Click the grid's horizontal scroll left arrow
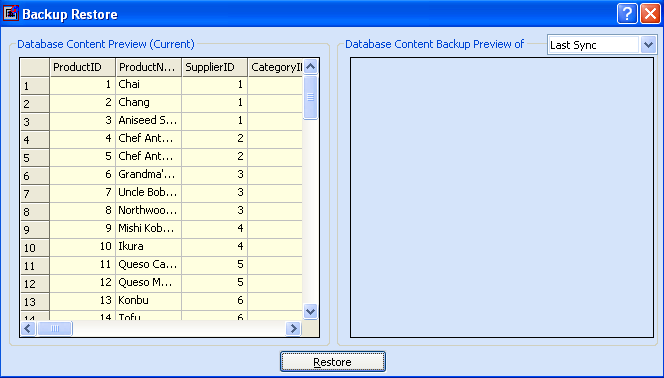Screen dimensions: 664x378 coord(28,328)
